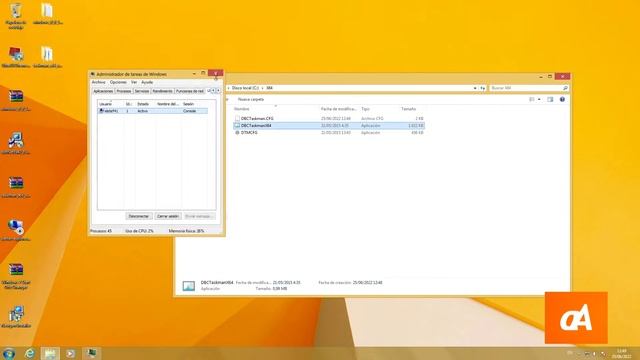Switch to the Servicios tab
The image size is (640, 360).
point(142,91)
